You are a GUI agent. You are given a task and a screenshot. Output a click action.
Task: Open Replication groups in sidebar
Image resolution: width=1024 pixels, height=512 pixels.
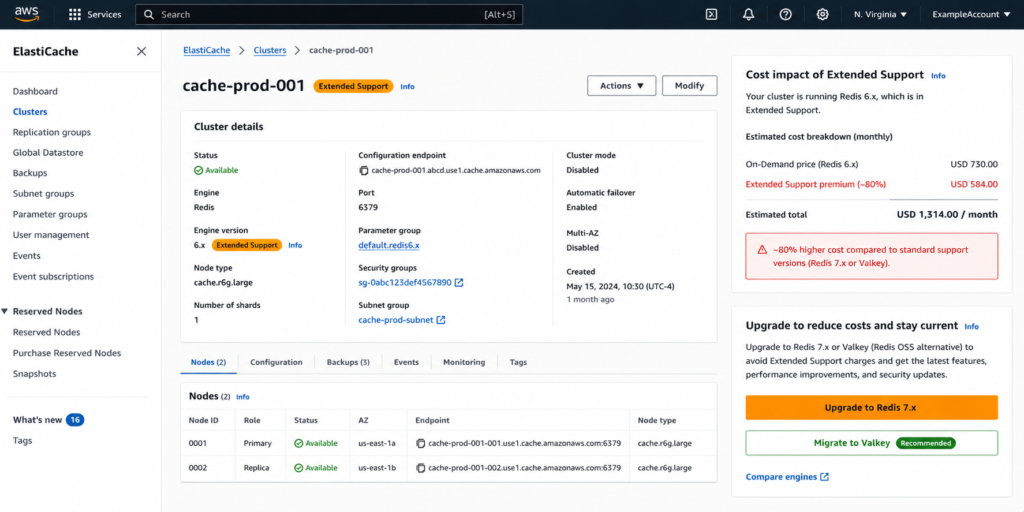click(52, 133)
